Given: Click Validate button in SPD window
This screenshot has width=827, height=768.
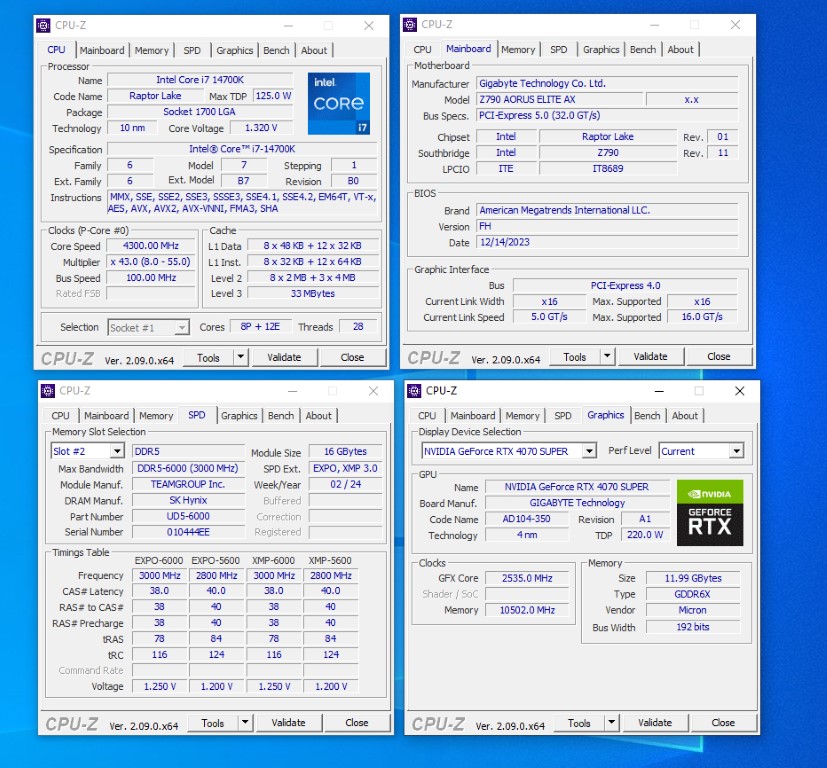Looking at the screenshot, I should coord(289,723).
